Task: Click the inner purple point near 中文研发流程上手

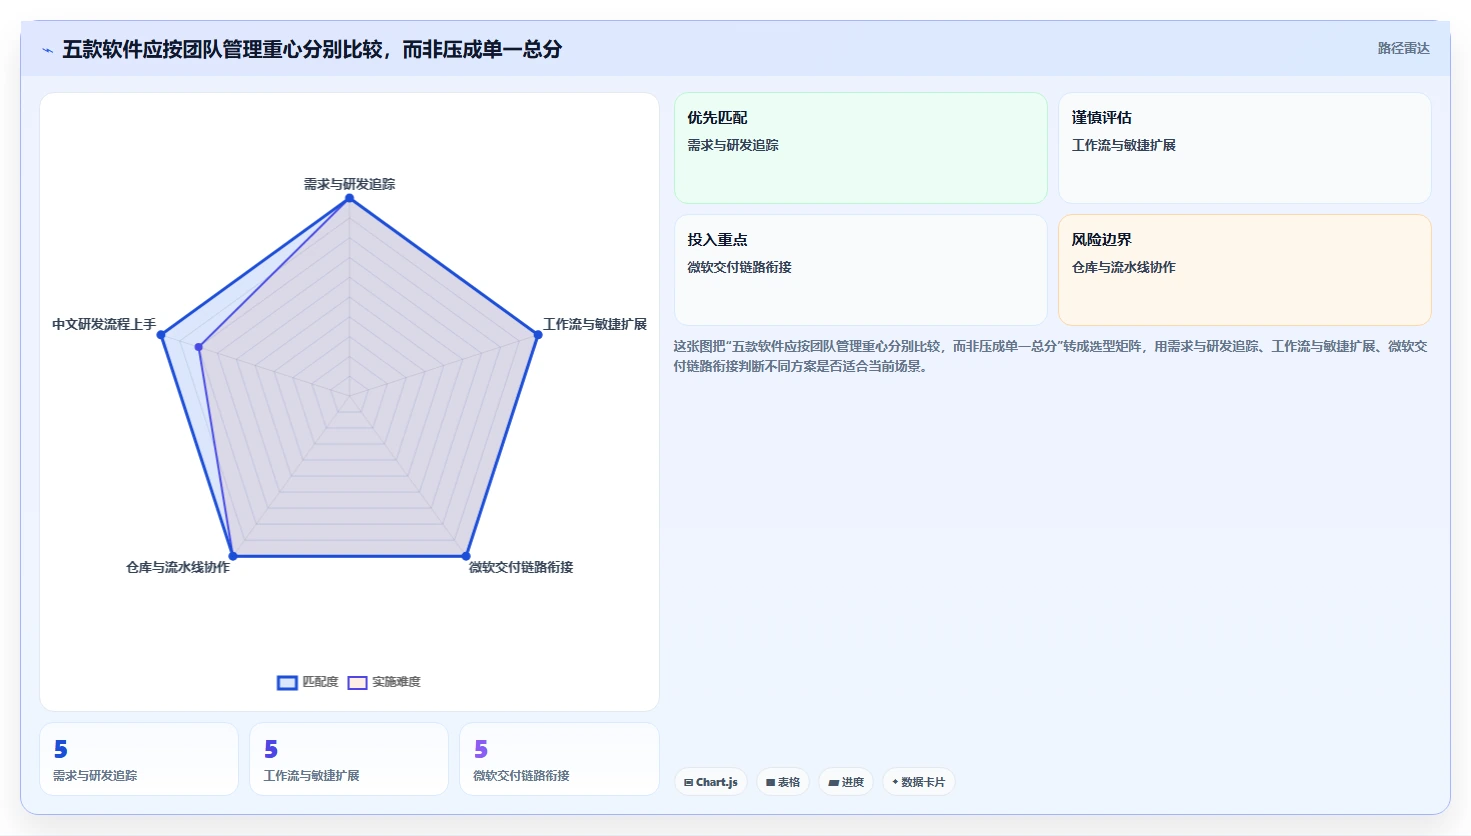Action: pos(199,348)
